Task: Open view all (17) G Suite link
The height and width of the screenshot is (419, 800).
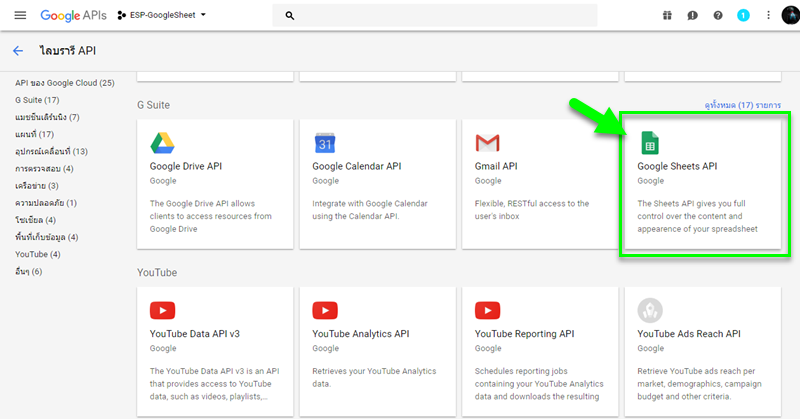Action: 742,105
